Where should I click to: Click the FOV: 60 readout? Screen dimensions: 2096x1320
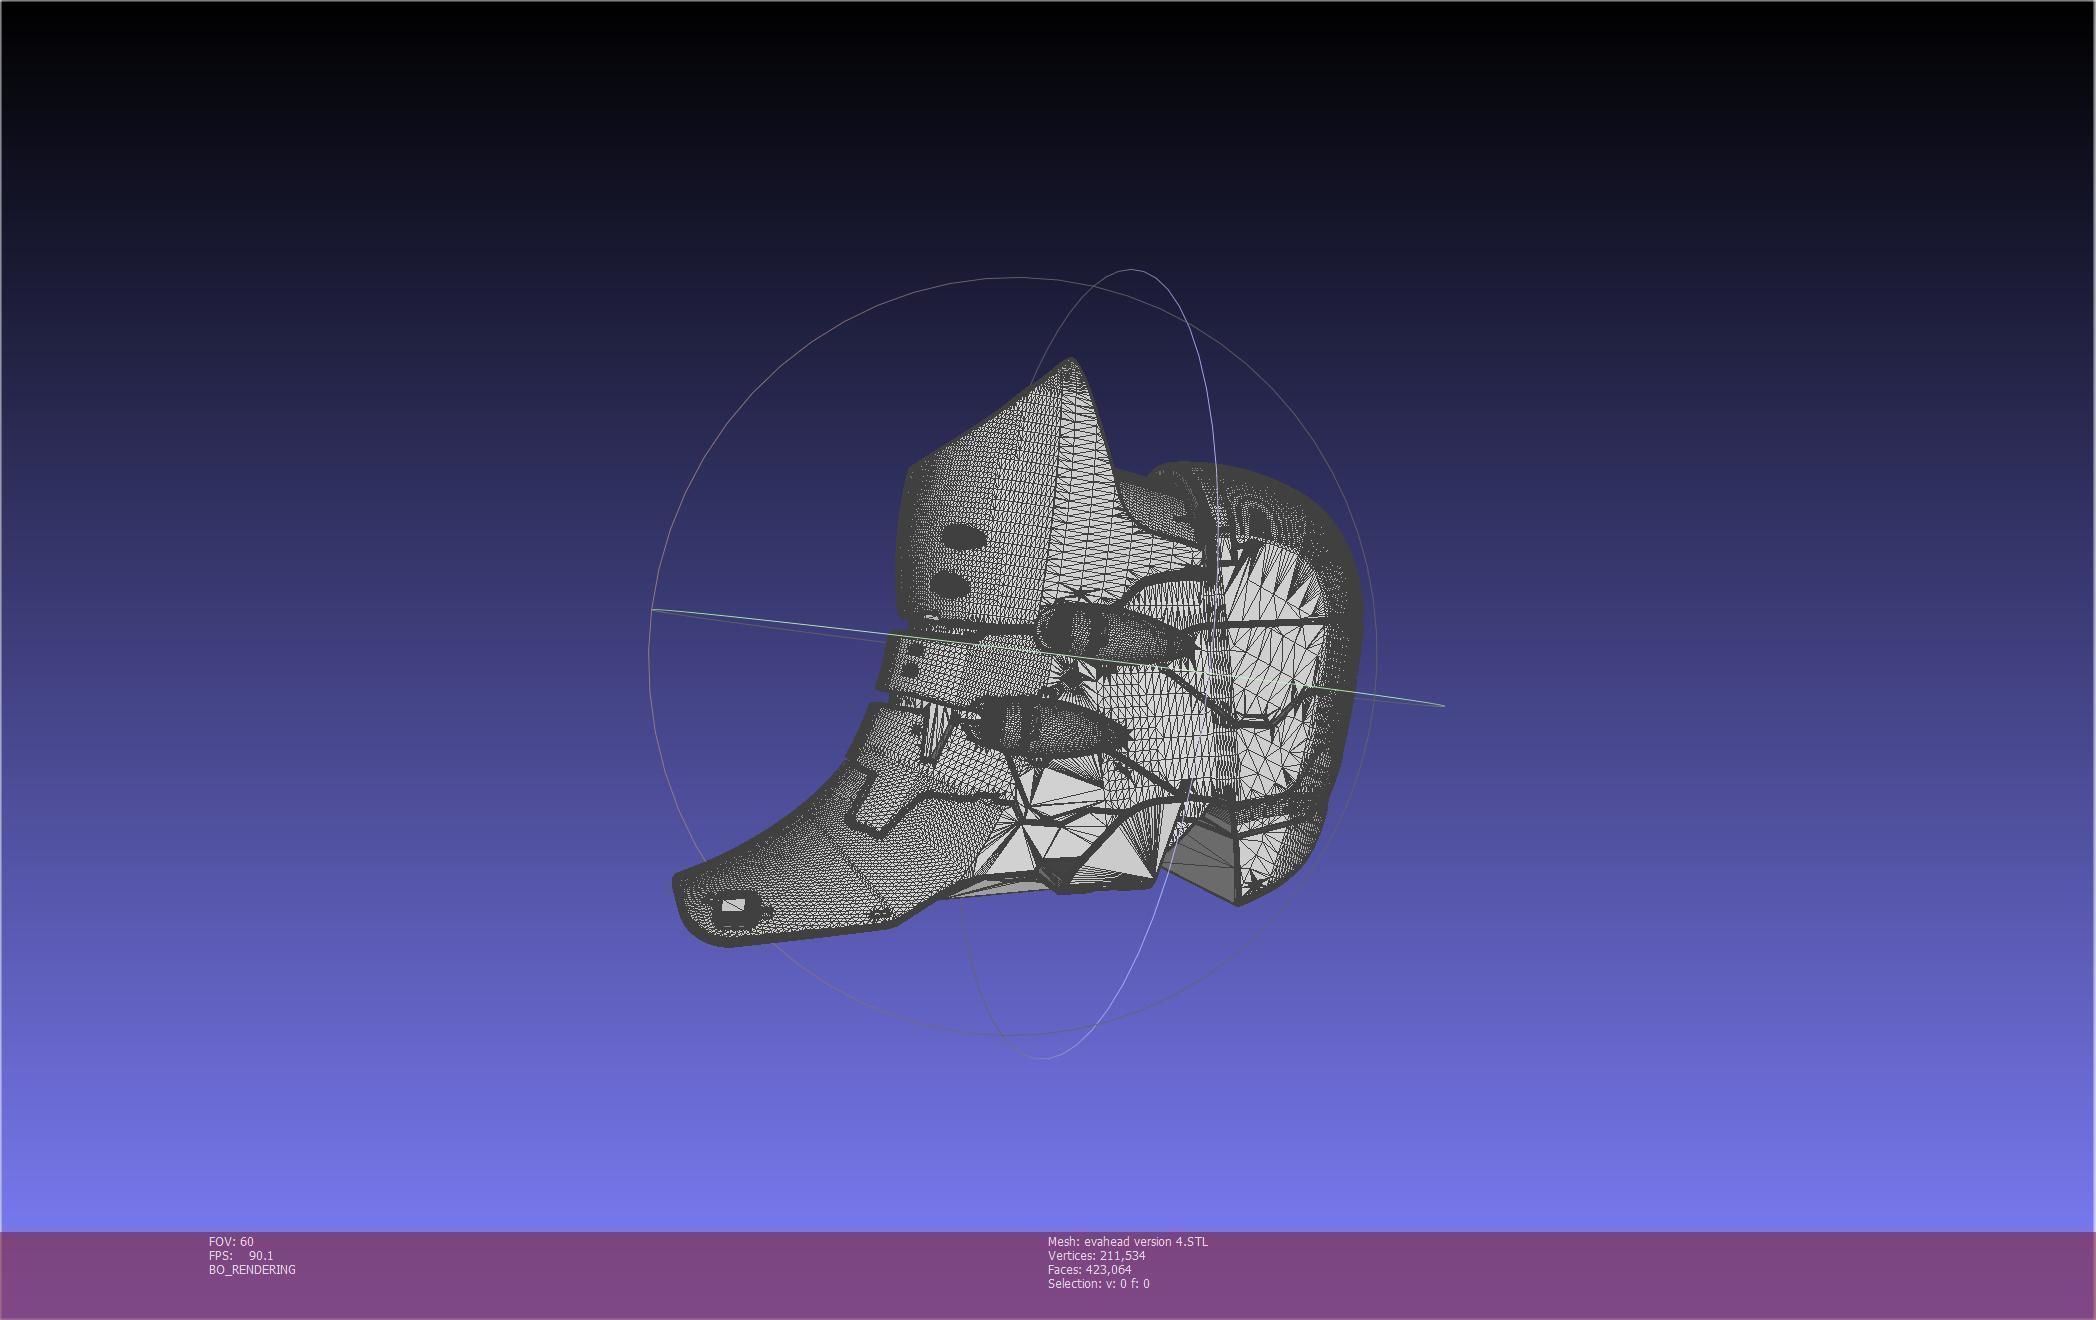231,1241
